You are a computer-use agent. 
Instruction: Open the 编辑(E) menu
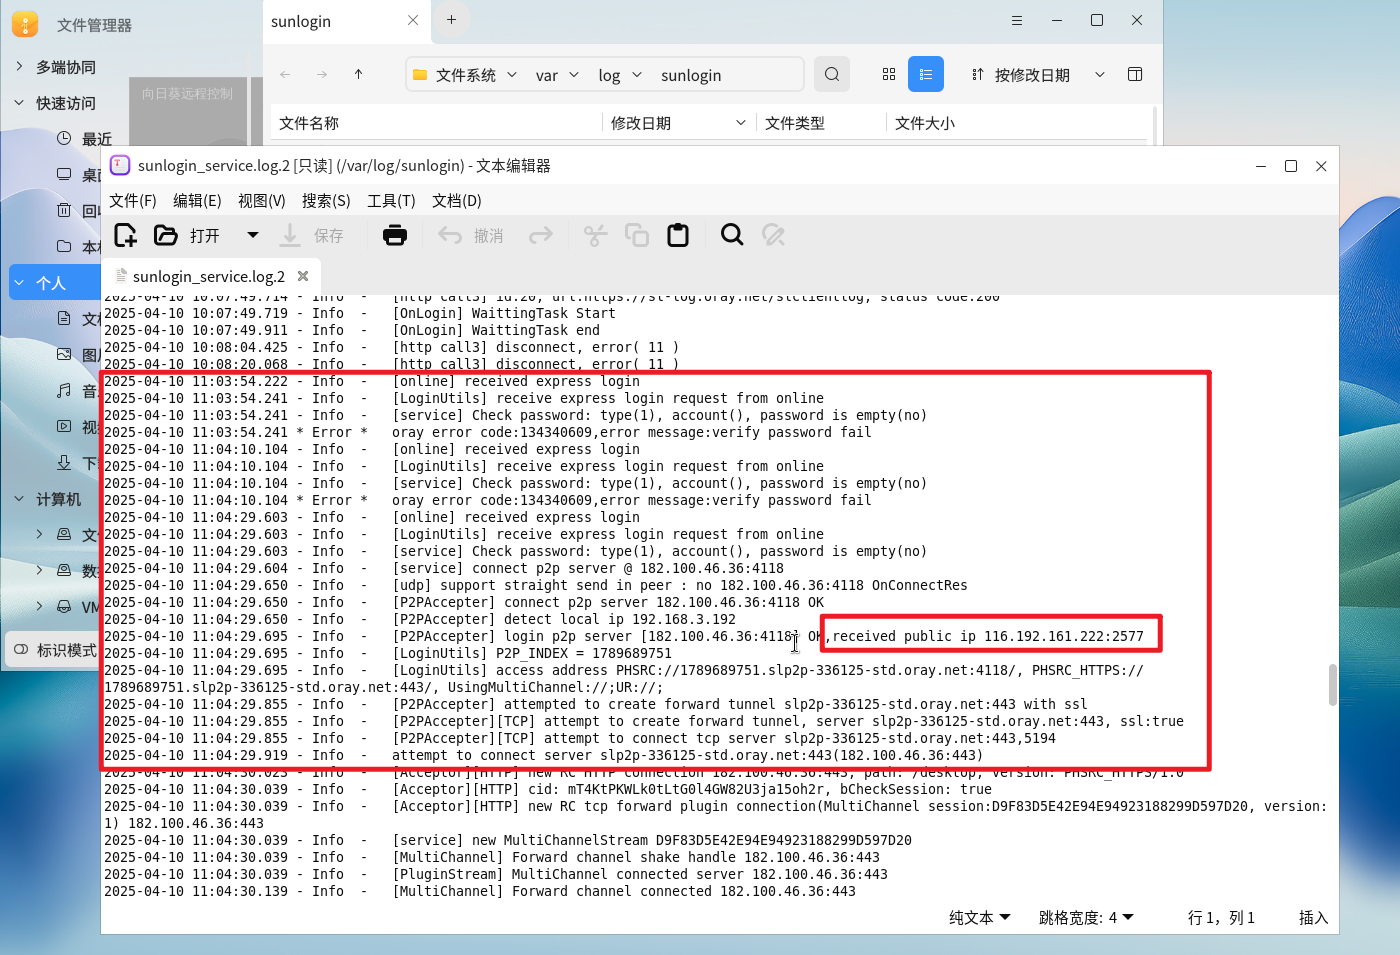pyautogui.click(x=197, y=201)
